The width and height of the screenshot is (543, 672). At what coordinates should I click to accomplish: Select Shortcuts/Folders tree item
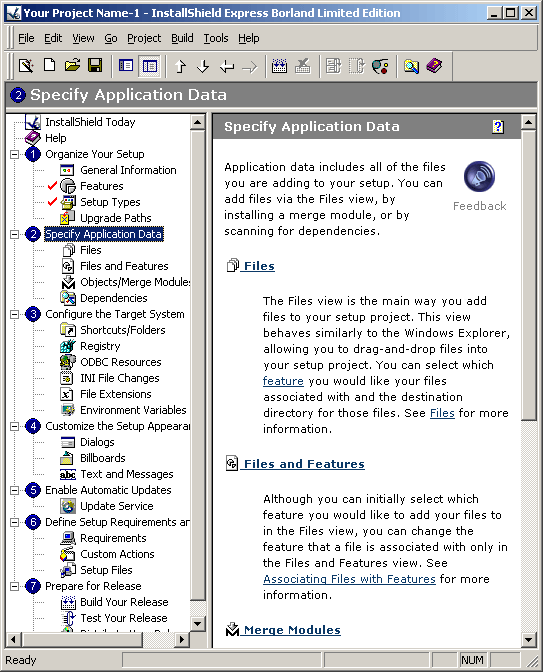pyautogui.click(x=123, y=330)
